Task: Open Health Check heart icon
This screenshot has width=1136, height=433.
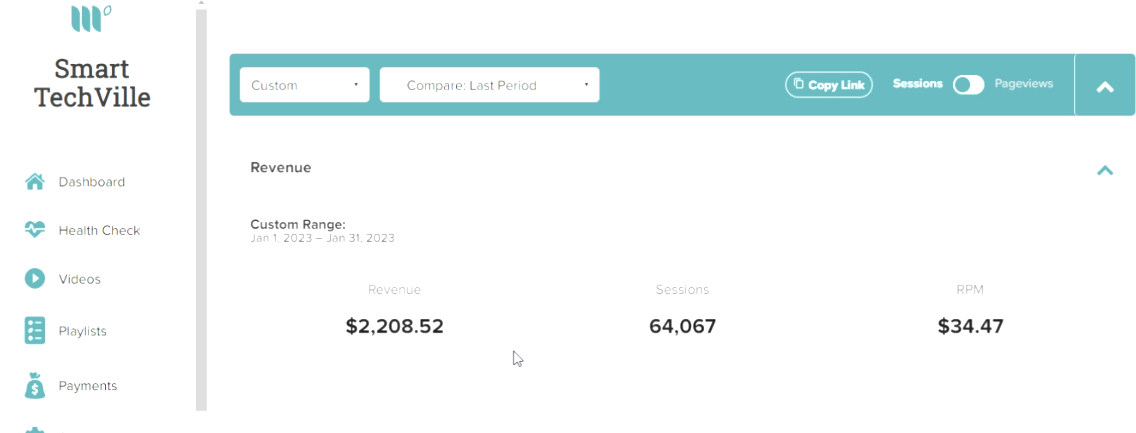Action: coord(35,230)
